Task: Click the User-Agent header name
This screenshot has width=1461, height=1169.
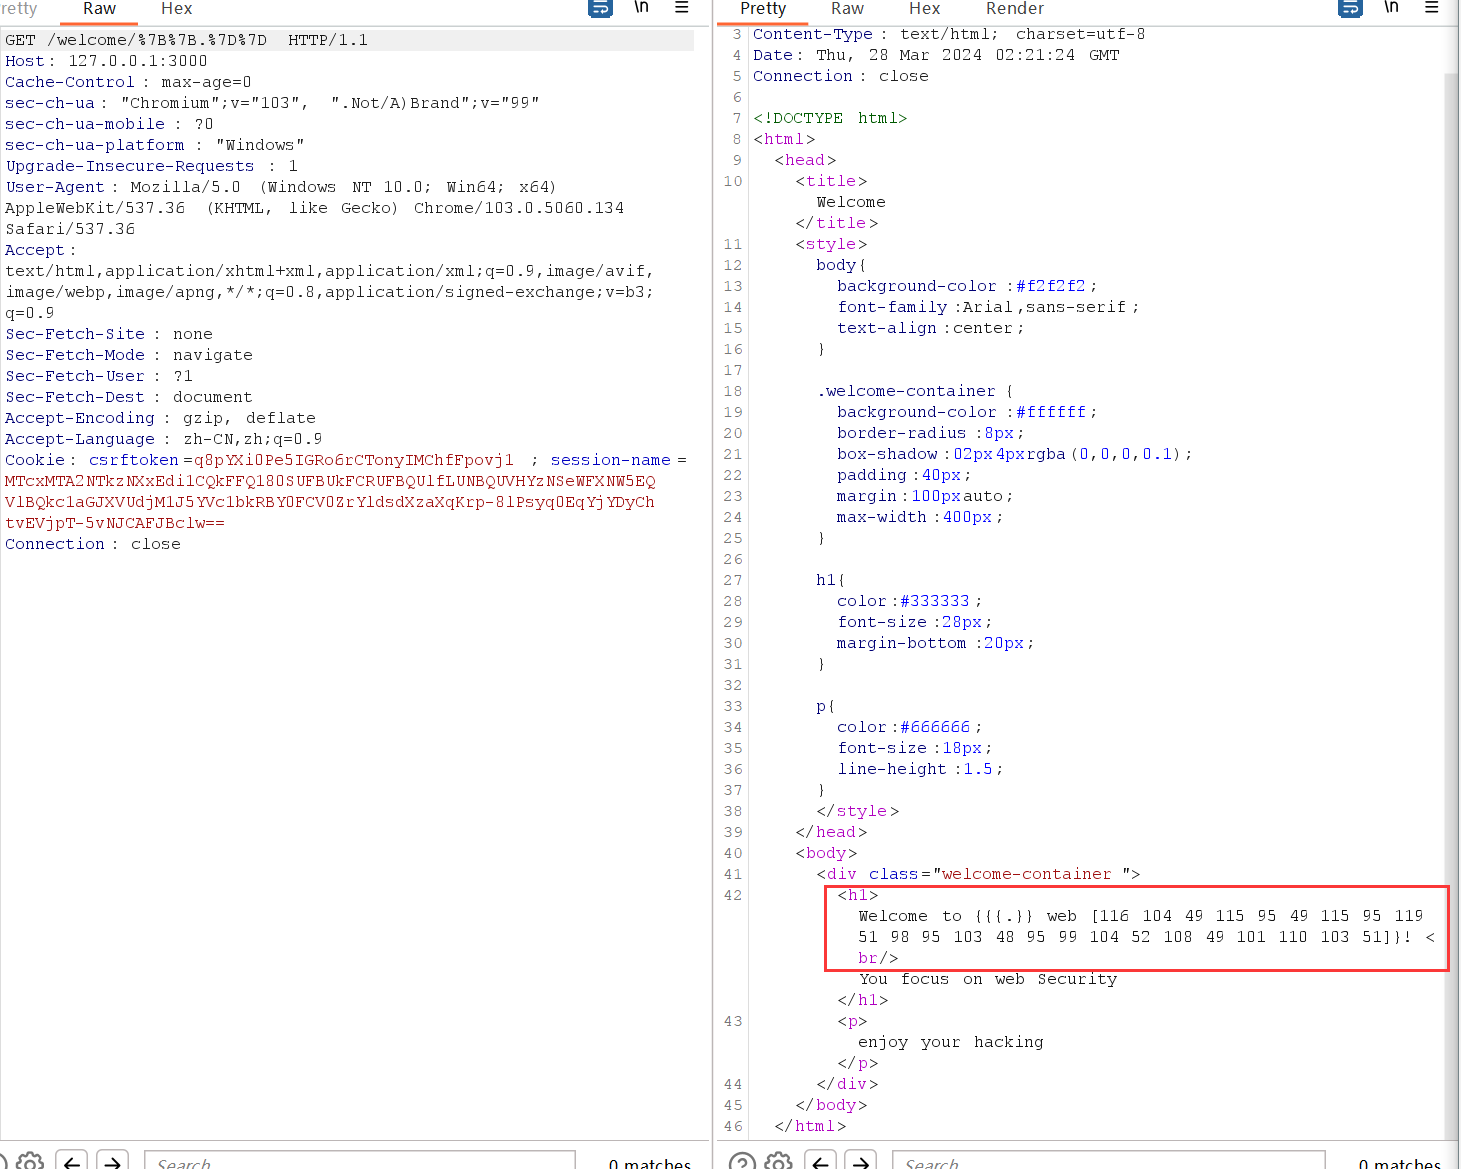Action: pos(55,187)
